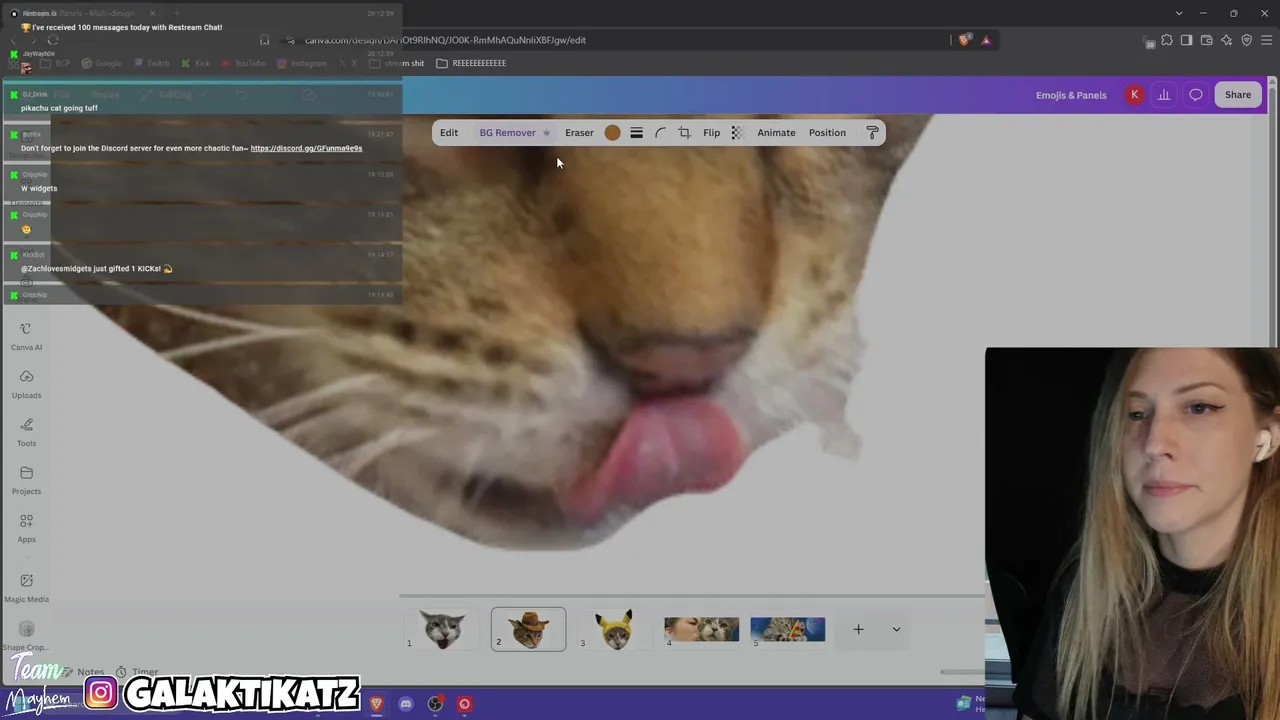Open the Shape Crop sidebar app
Viewport: 1280px width, 720px height.
point(26,636)
